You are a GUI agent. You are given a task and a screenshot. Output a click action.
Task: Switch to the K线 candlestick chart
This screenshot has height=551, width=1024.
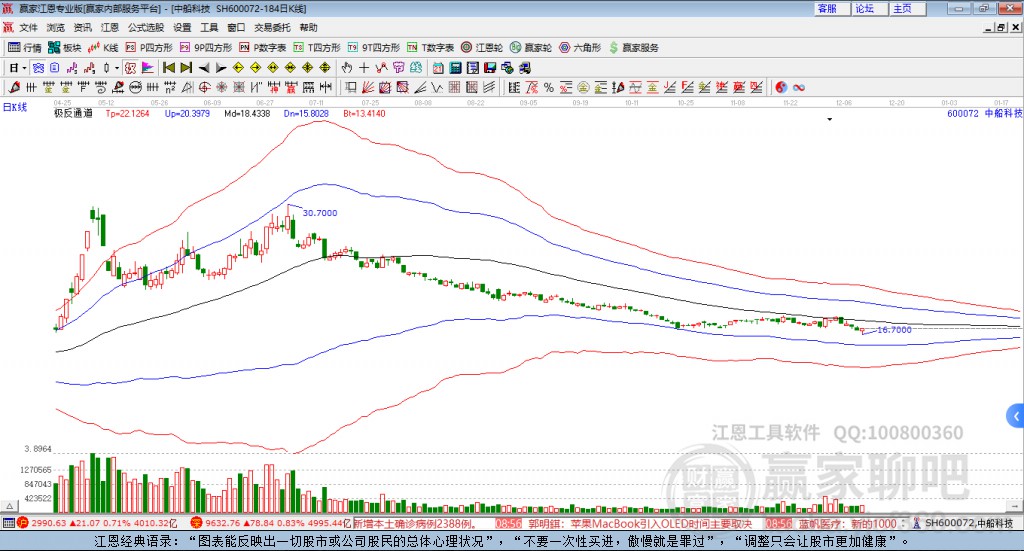[103, 48]
